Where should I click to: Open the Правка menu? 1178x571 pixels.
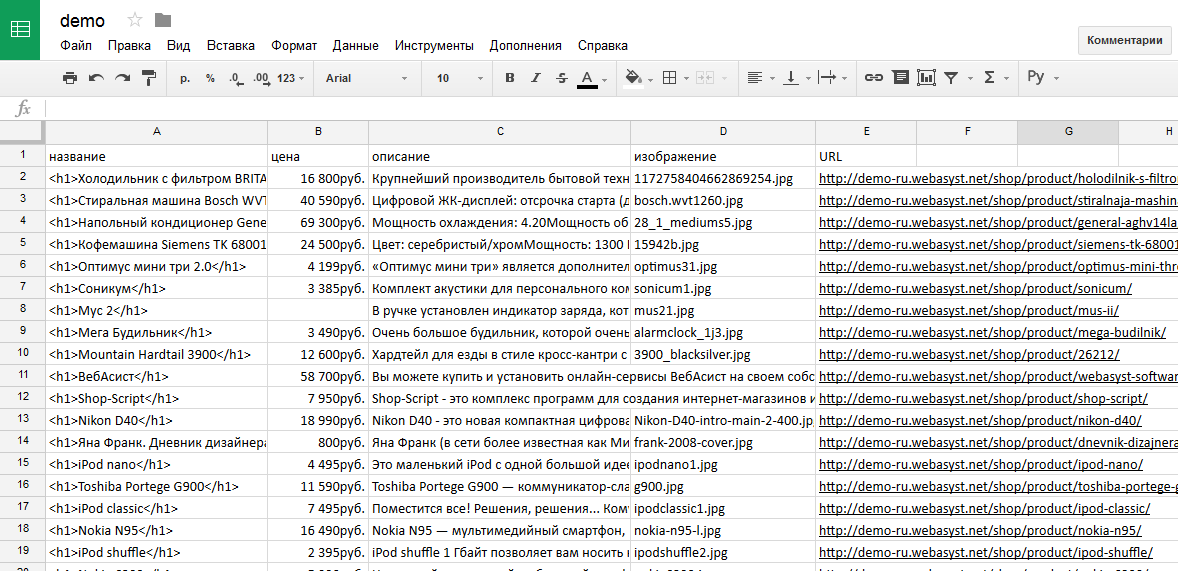[129, 46]
